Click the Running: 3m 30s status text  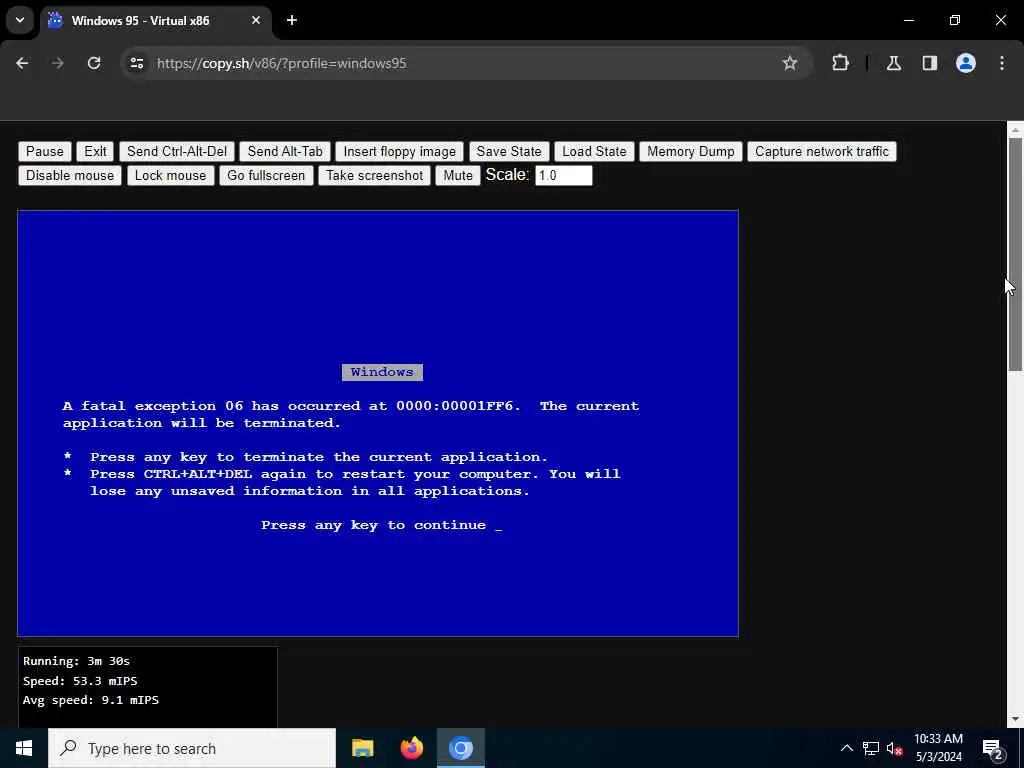click(76, 661)
